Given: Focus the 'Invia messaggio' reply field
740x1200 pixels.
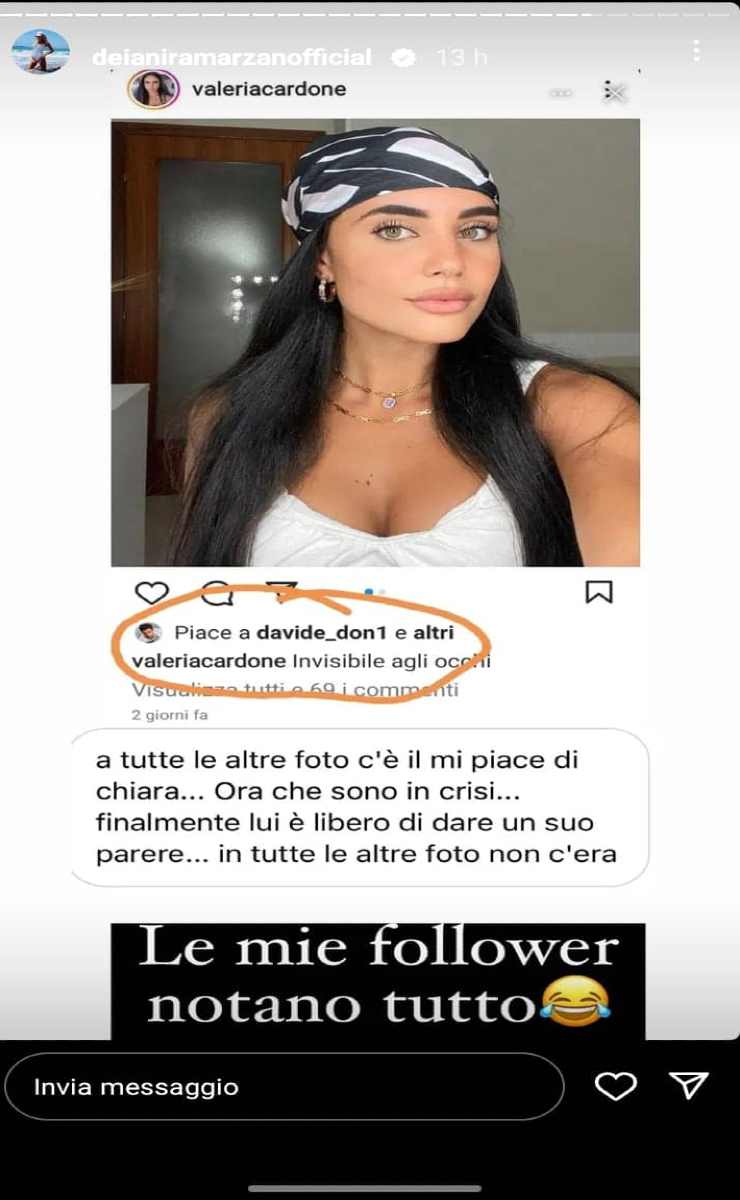Looking at the screenshot, I should [285, 1086].
